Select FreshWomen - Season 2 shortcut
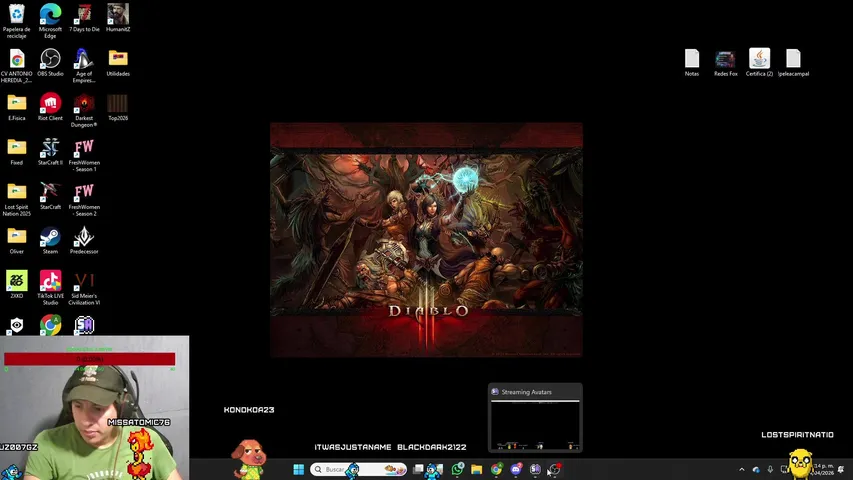The height and width of the screenshot is (480, 853). pyautogui.click(x=84, y=199)
